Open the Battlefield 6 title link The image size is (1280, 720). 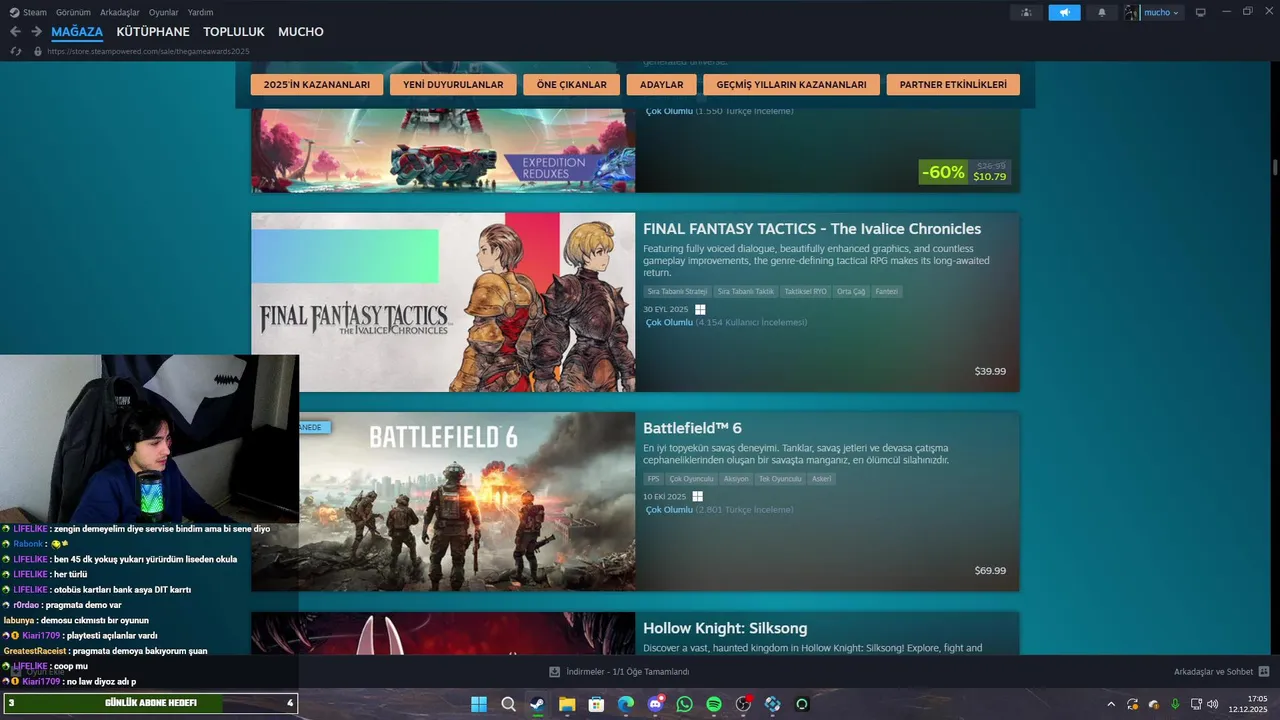coord(692,428)
